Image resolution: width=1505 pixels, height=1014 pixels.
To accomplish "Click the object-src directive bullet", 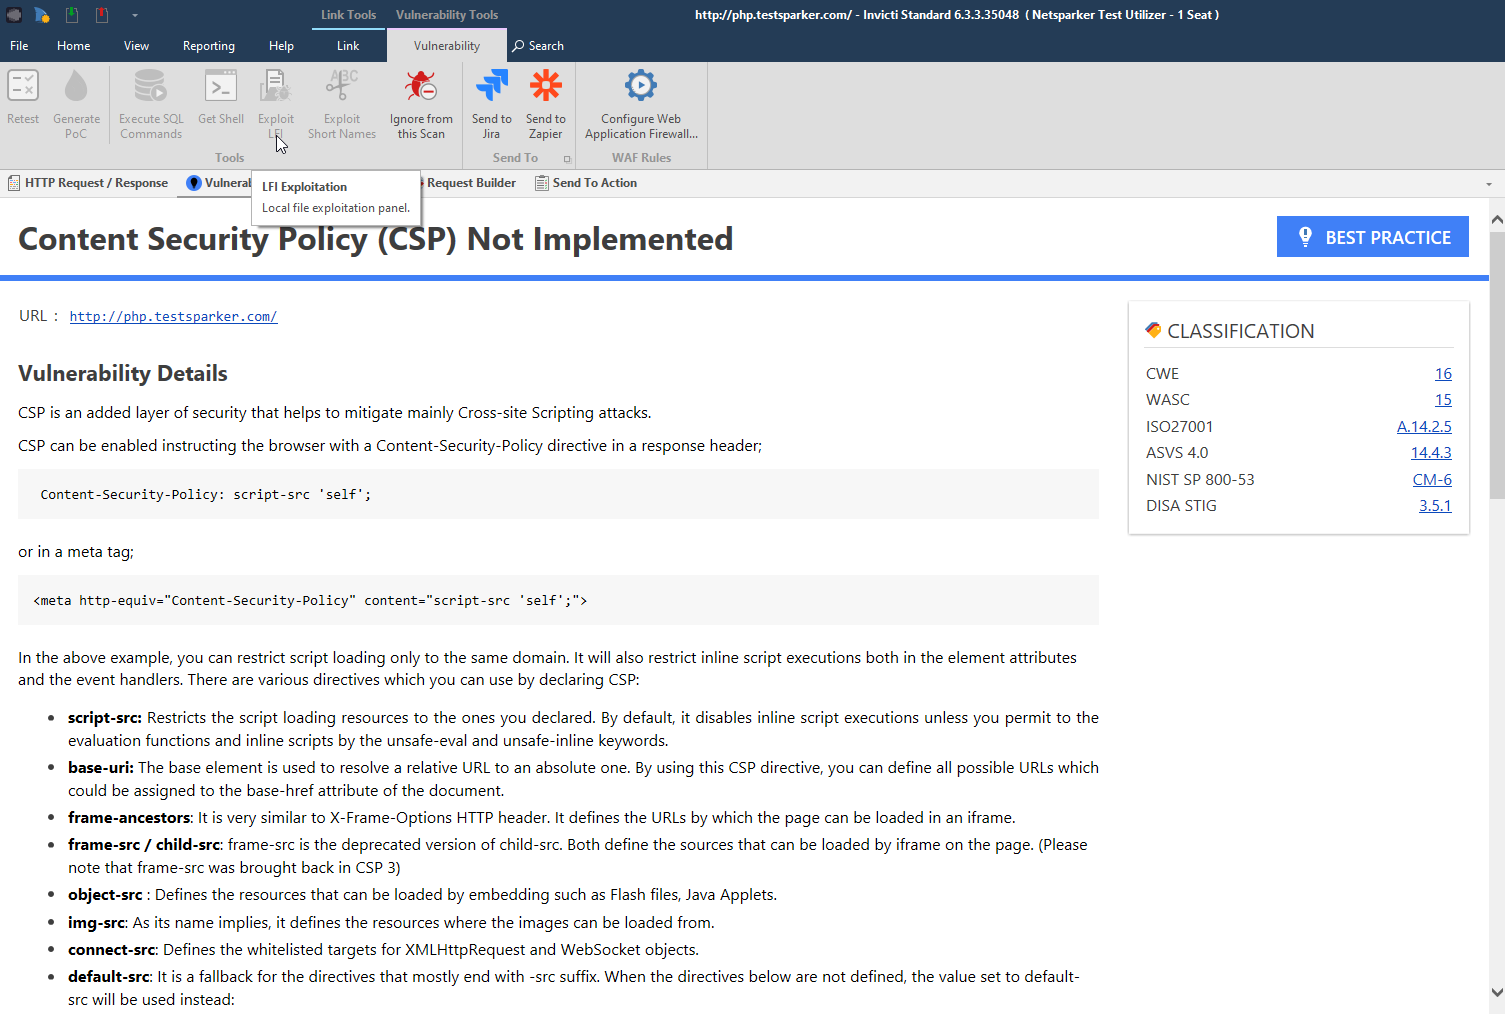I will click(422, 895).
